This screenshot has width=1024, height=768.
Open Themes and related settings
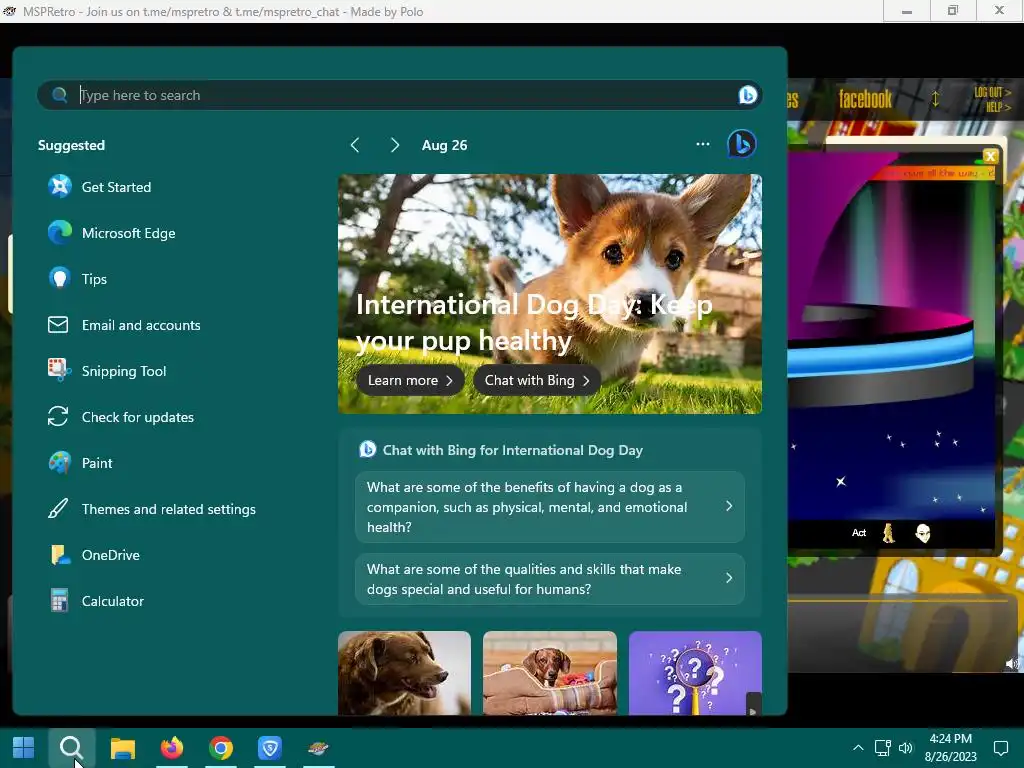tap(152, 509)
